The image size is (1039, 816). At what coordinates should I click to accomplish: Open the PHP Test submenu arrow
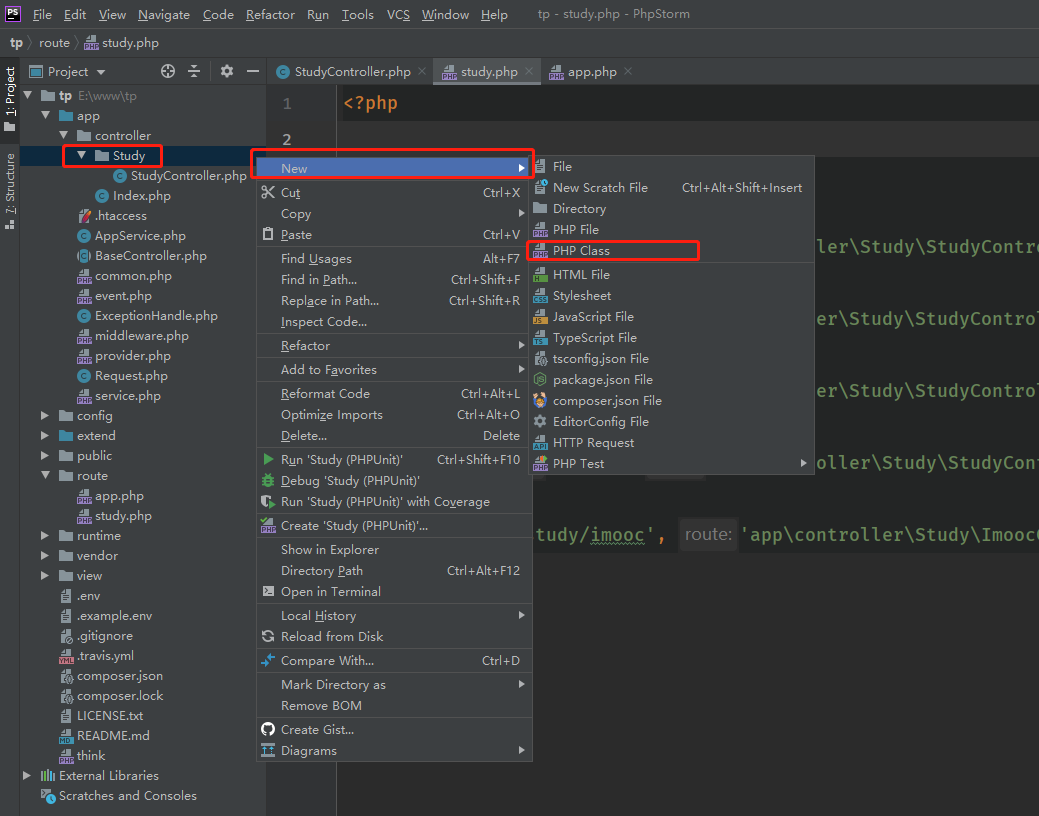tap(803, 463)
